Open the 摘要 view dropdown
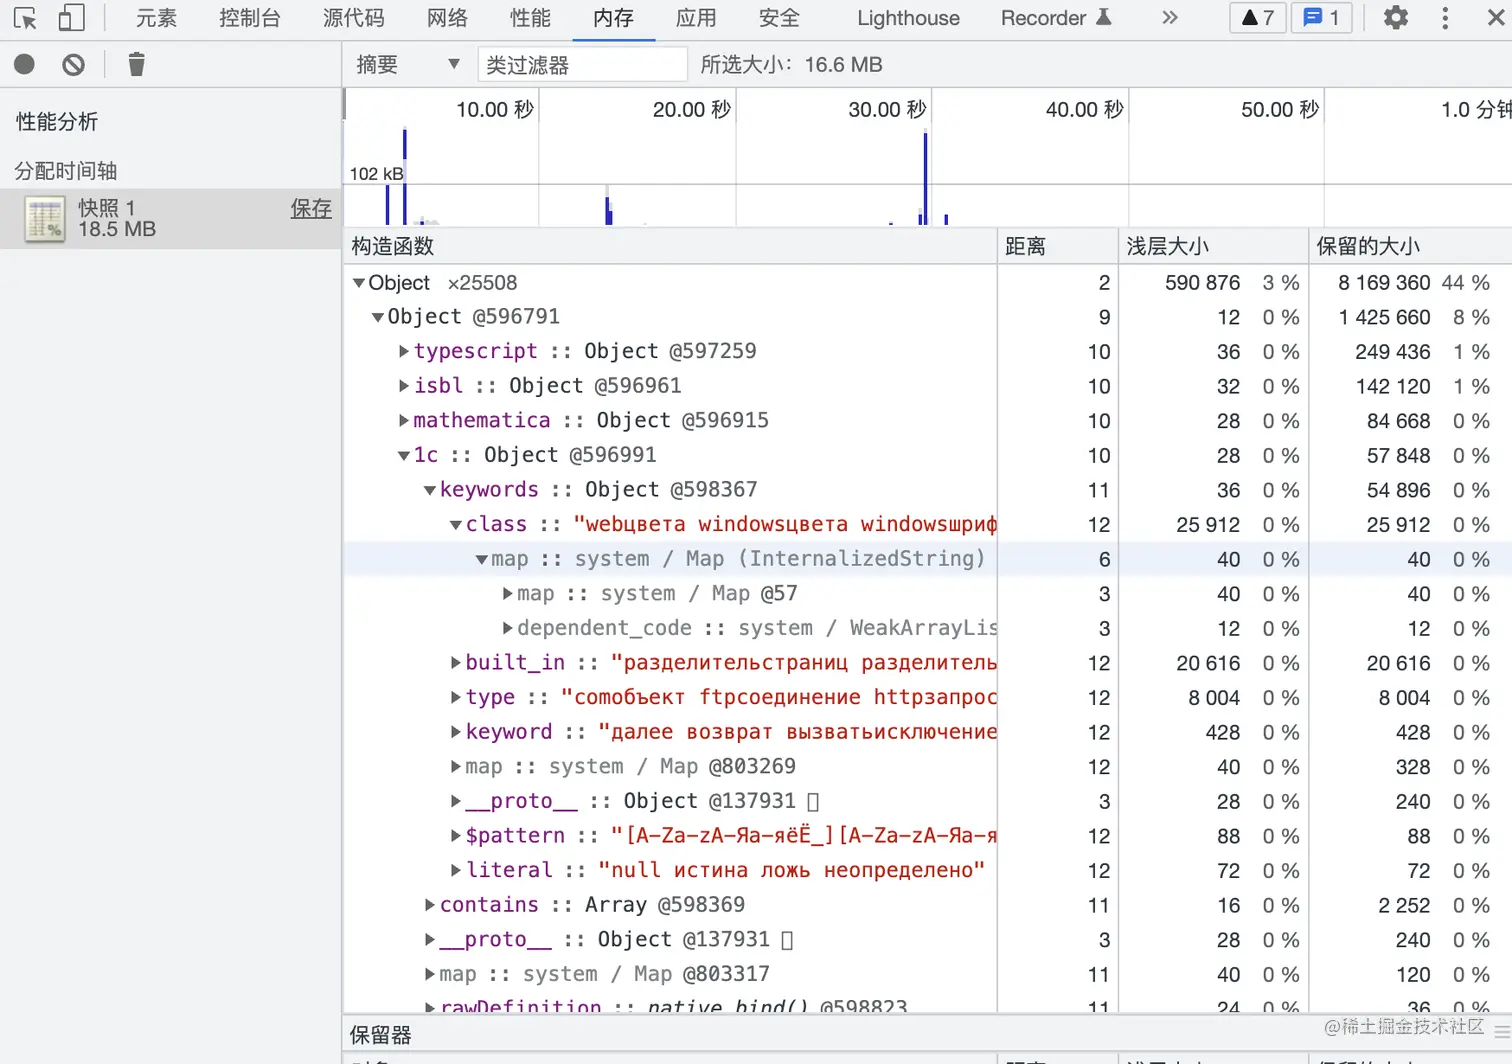1512x1064 pixels. coord(408,65)
